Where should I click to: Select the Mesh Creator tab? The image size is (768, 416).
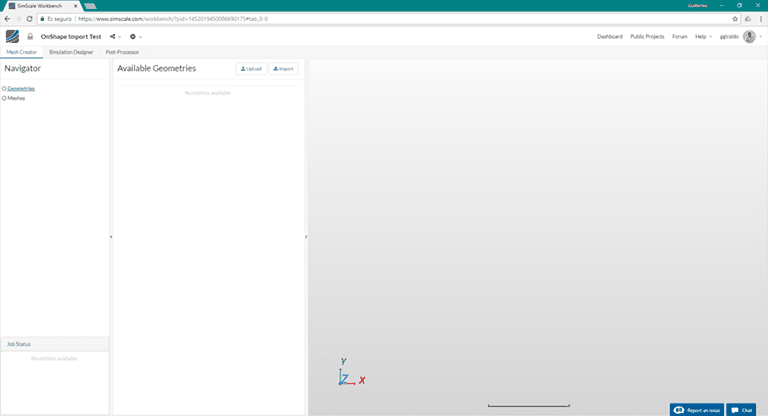(x=22, y=51)
